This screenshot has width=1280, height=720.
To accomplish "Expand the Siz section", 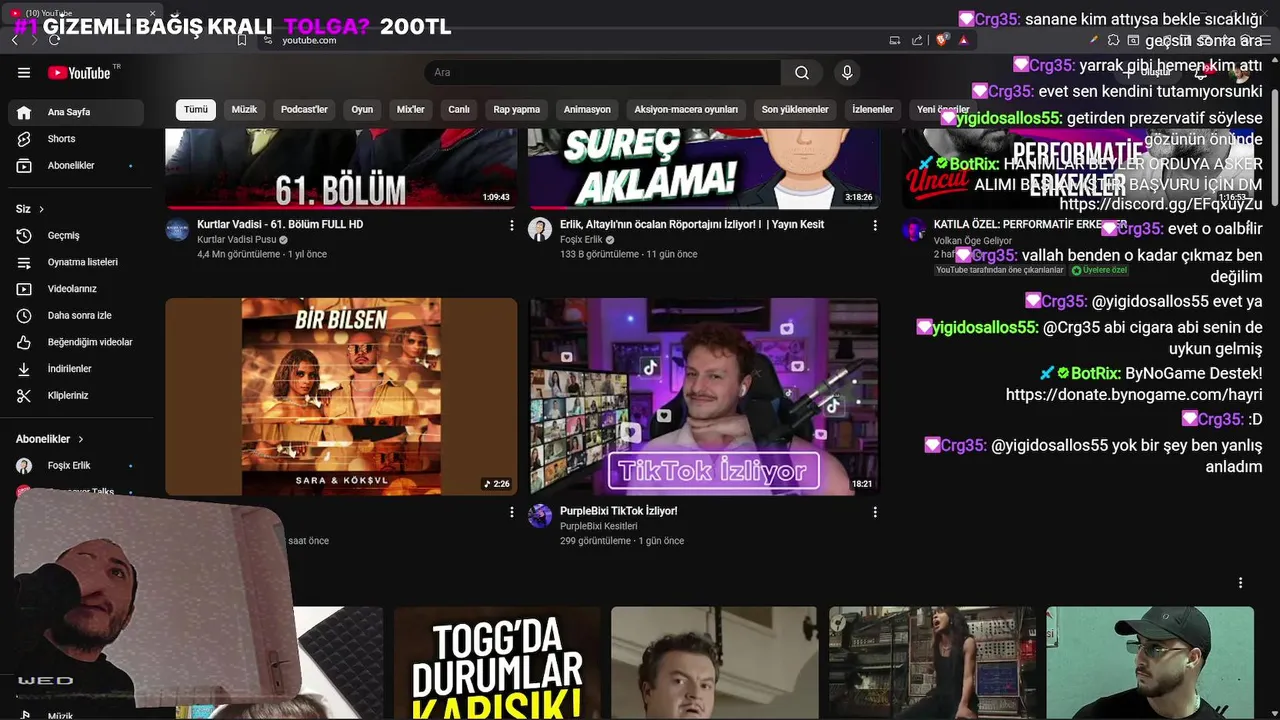I will click(x=30, y=209).
